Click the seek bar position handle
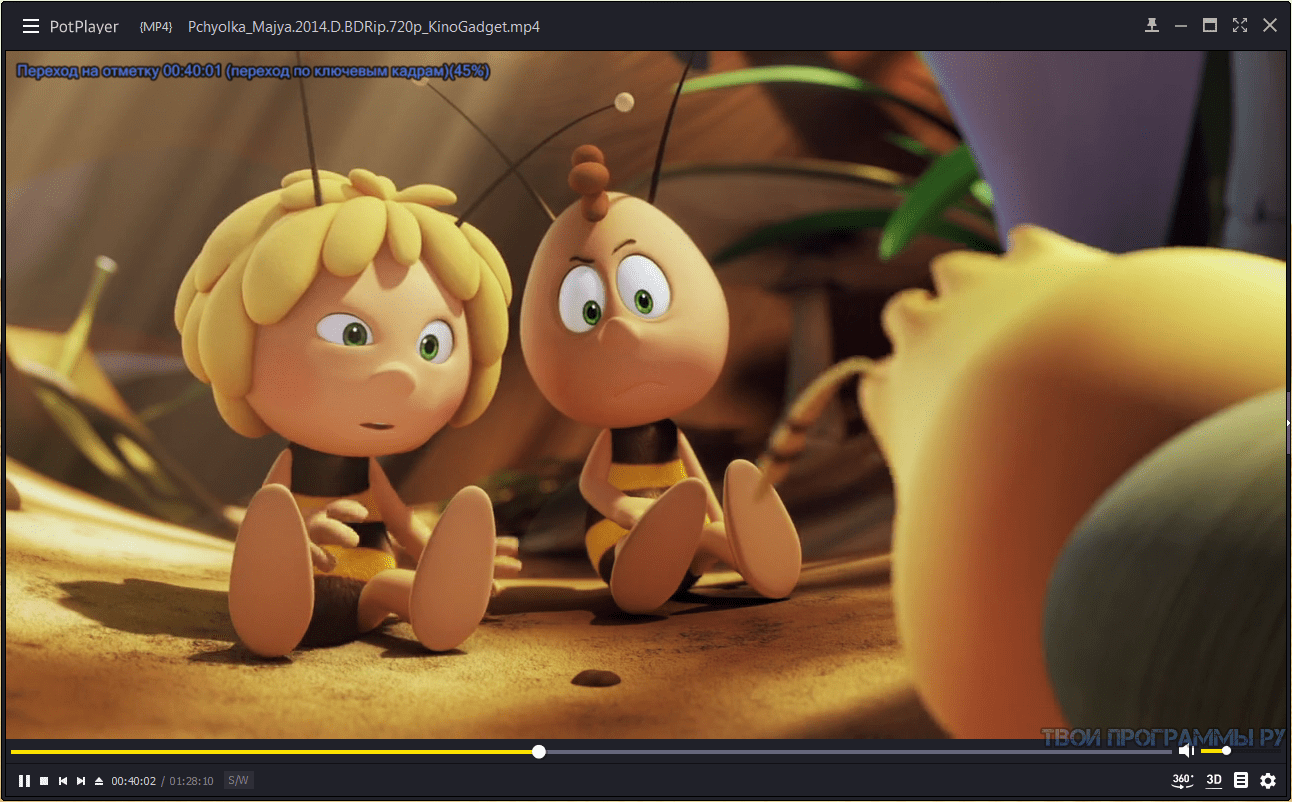Screen dimensions: 1292x802 pos(539,751)
